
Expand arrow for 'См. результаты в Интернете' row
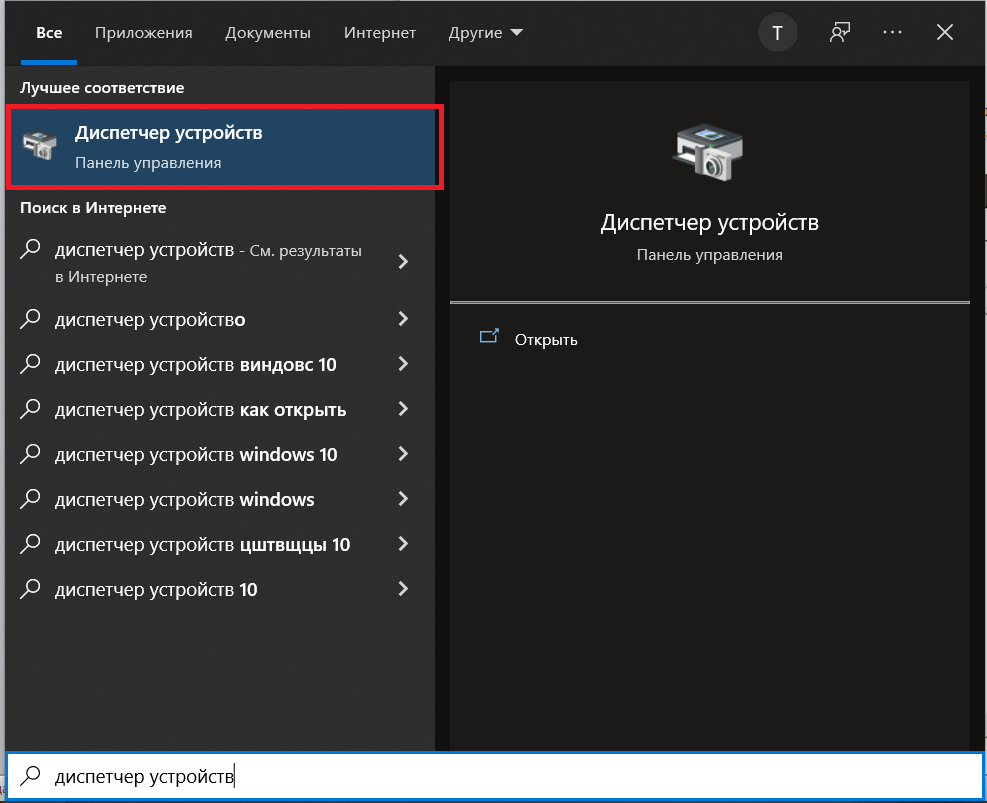click(x=403, y=262)
